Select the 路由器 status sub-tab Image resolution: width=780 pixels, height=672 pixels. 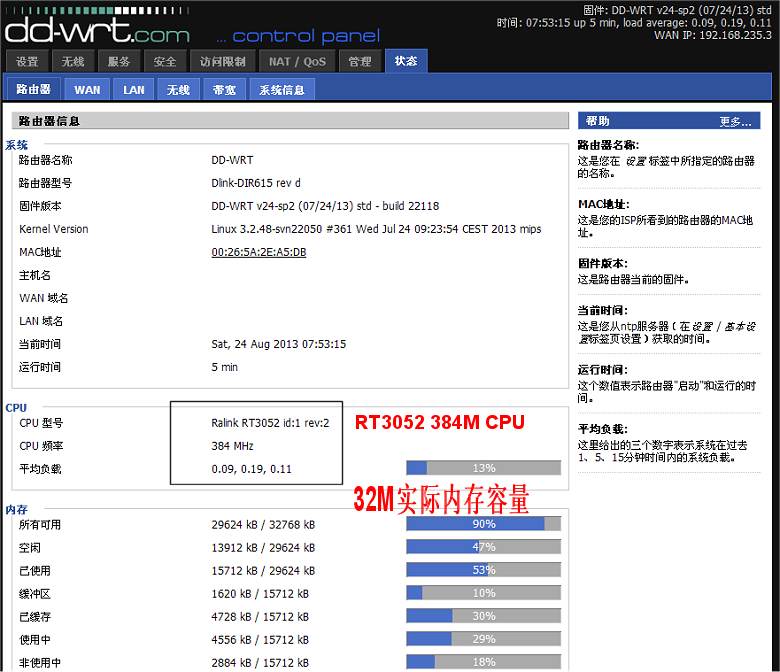(33, 90)
